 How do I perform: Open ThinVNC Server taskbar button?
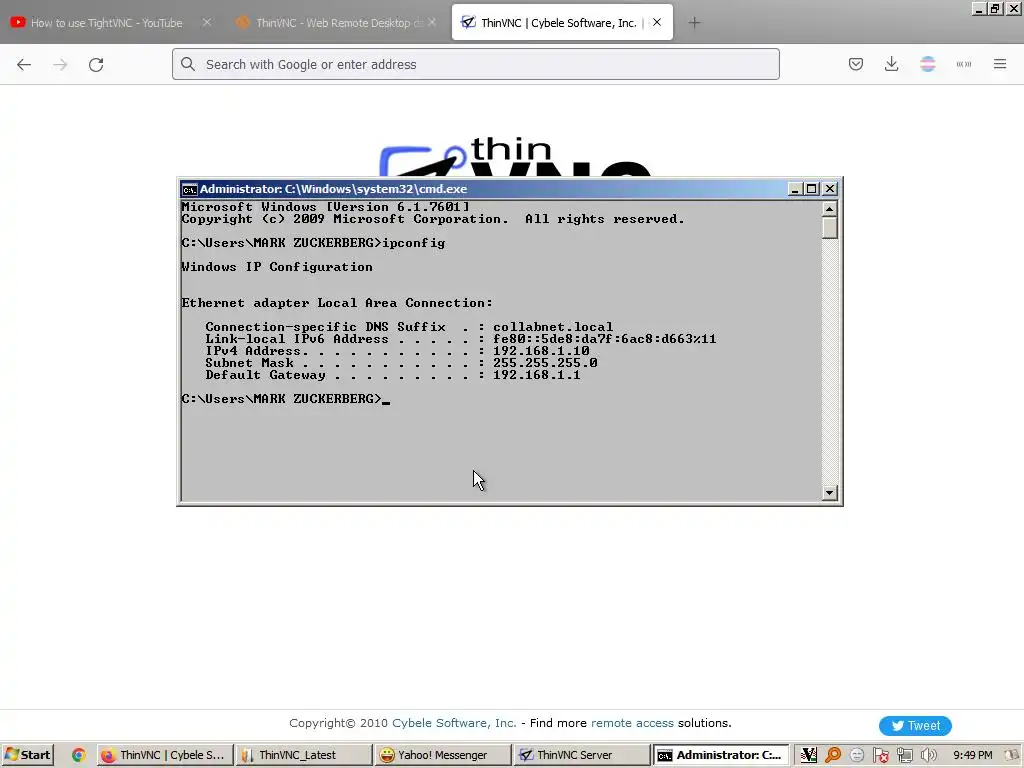(x=581, y=755)
